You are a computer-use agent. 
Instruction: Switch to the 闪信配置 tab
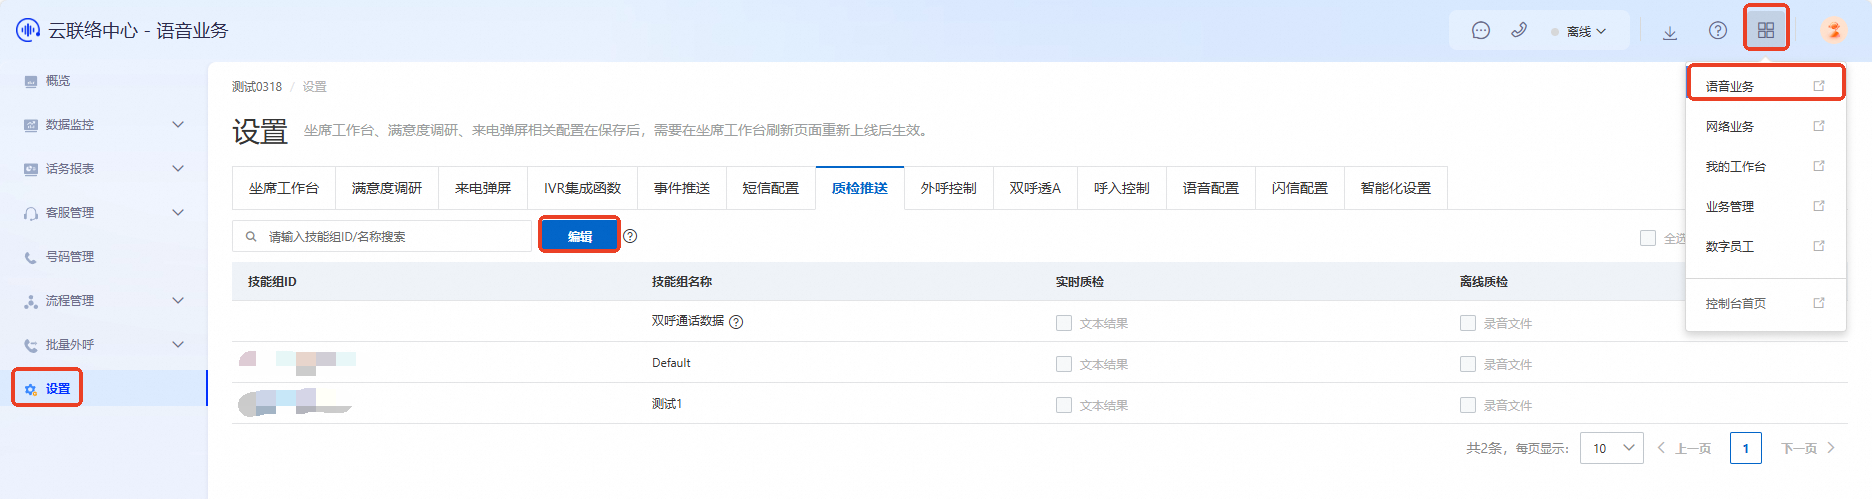[x=1300, y=188]
